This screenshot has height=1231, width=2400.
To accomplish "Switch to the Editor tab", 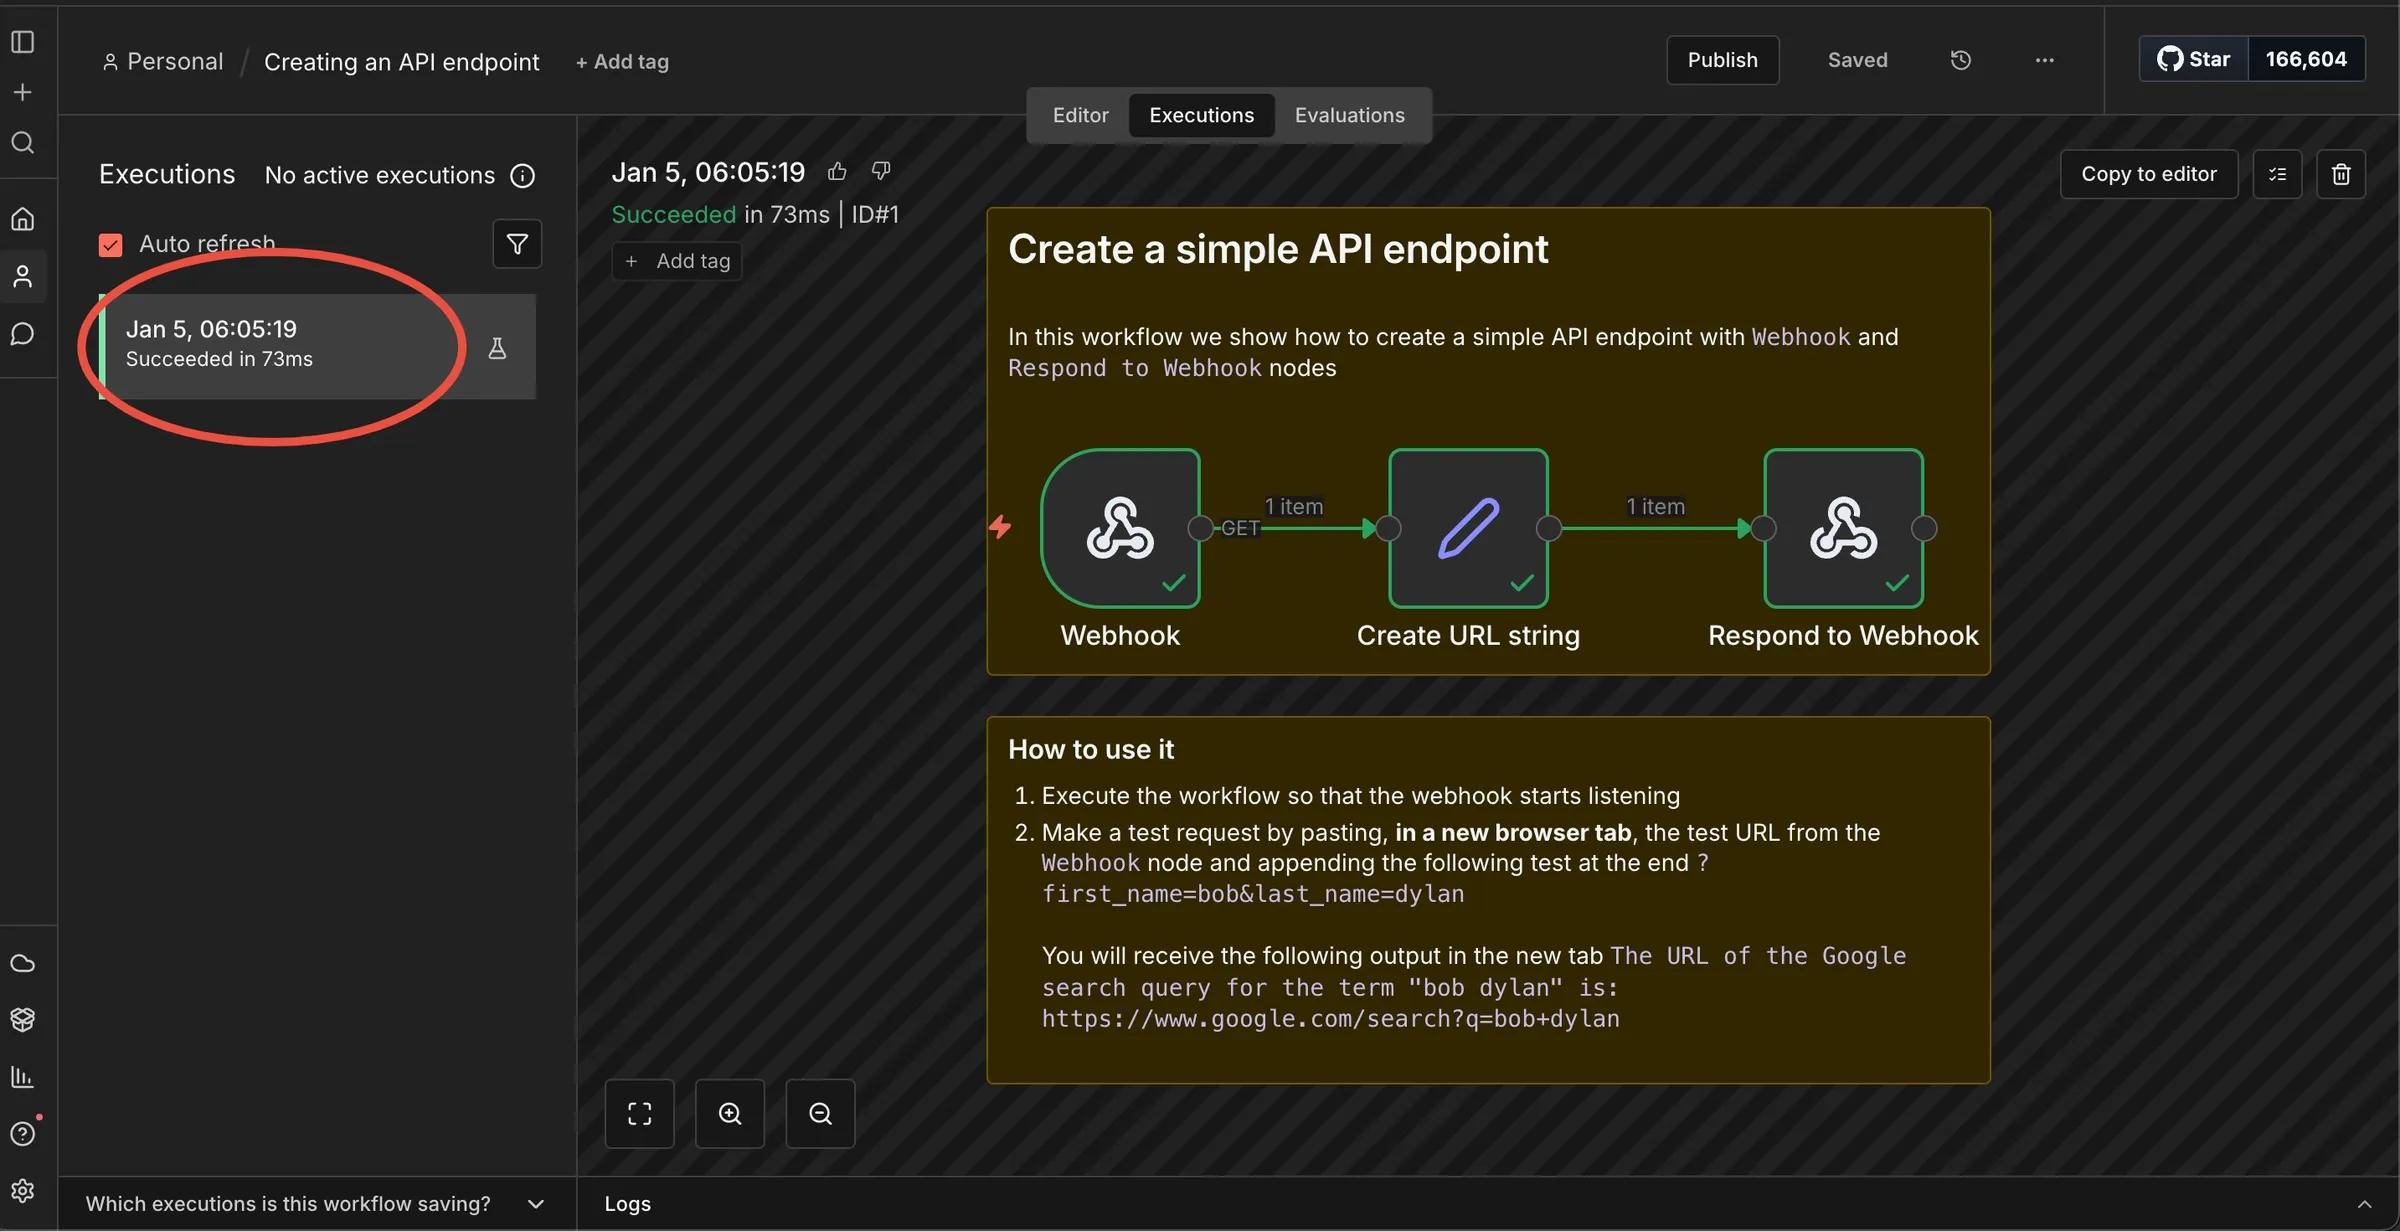I will [x=1080, y=115].
